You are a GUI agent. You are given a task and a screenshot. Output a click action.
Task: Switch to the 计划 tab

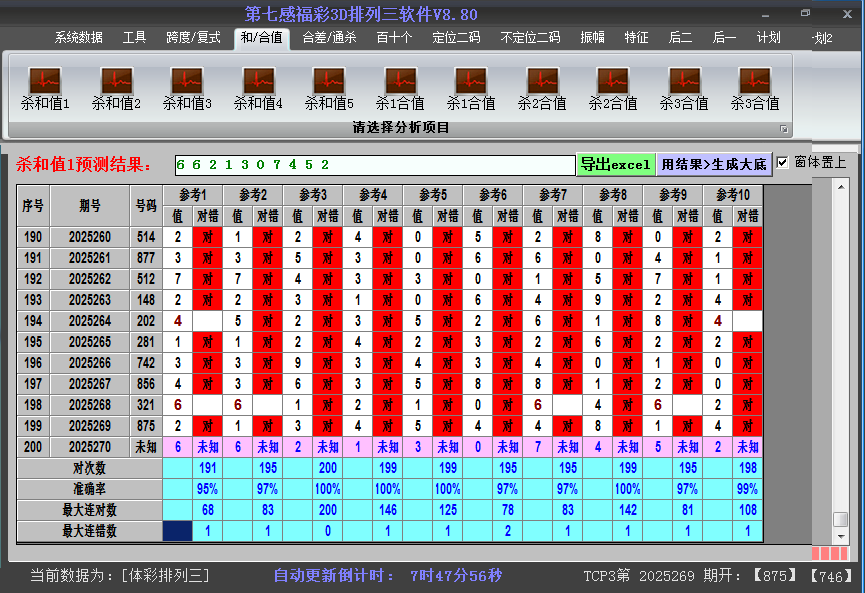tap(769, 37)
